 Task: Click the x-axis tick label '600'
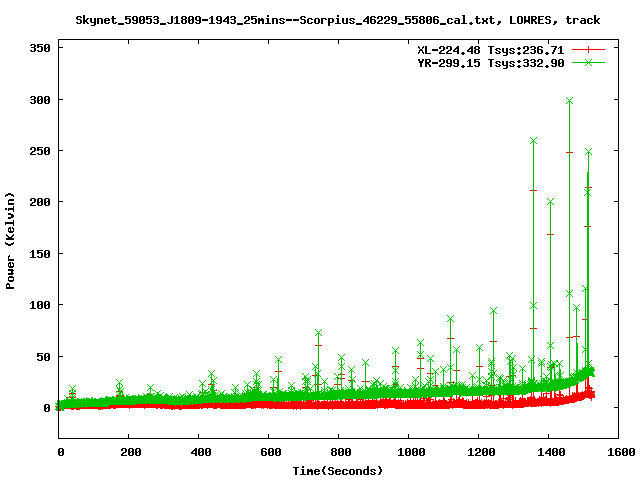[x=271, y=452]
